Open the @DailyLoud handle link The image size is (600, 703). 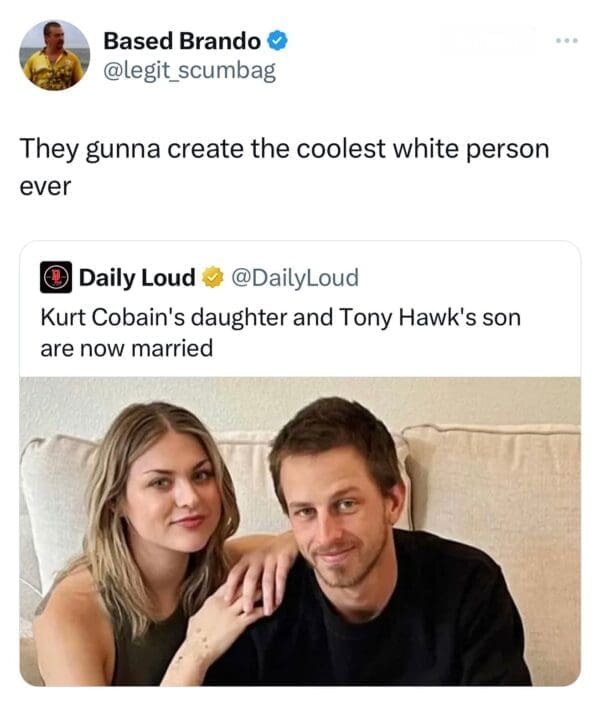pos(295,277)
